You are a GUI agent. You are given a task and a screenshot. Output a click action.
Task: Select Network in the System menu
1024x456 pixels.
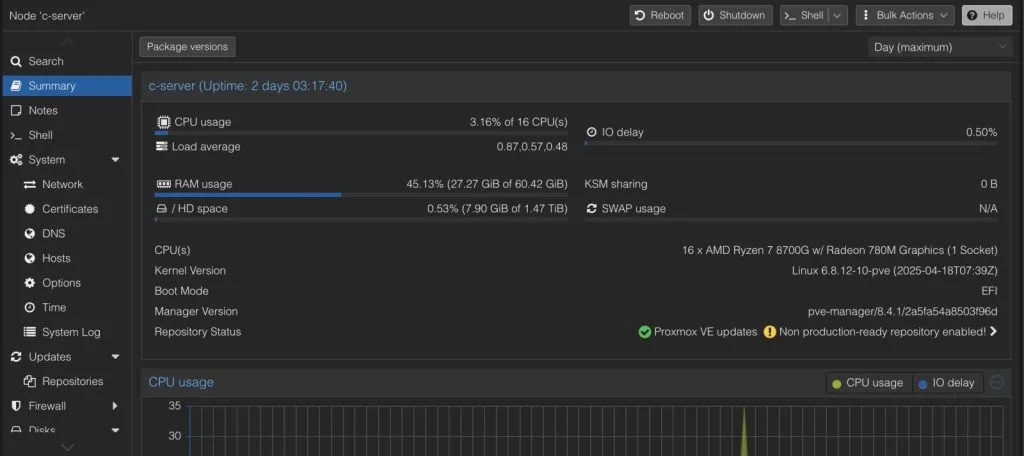coord(67,185)
